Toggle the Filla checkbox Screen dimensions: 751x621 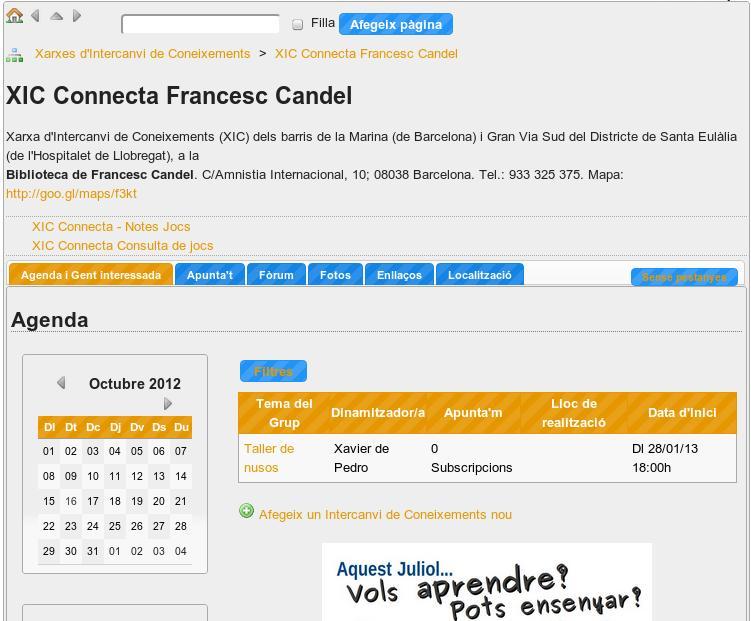(x=297, y=24)
